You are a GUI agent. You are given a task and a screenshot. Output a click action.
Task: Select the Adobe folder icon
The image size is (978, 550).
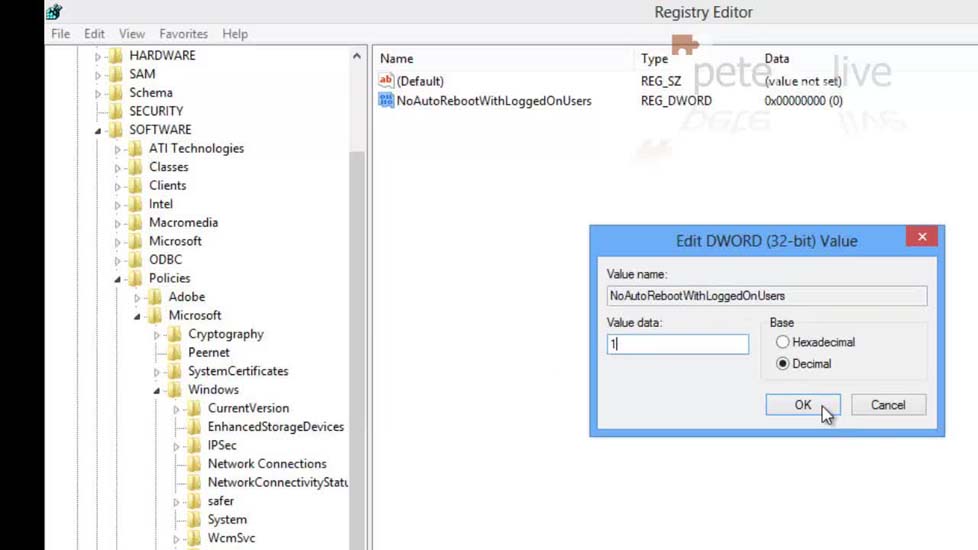point(155,297)
